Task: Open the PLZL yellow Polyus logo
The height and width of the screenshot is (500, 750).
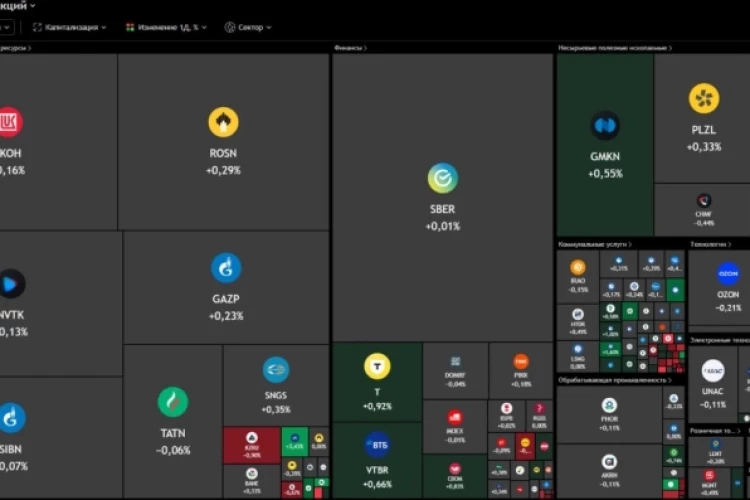Action: click(x=704, y=99)
